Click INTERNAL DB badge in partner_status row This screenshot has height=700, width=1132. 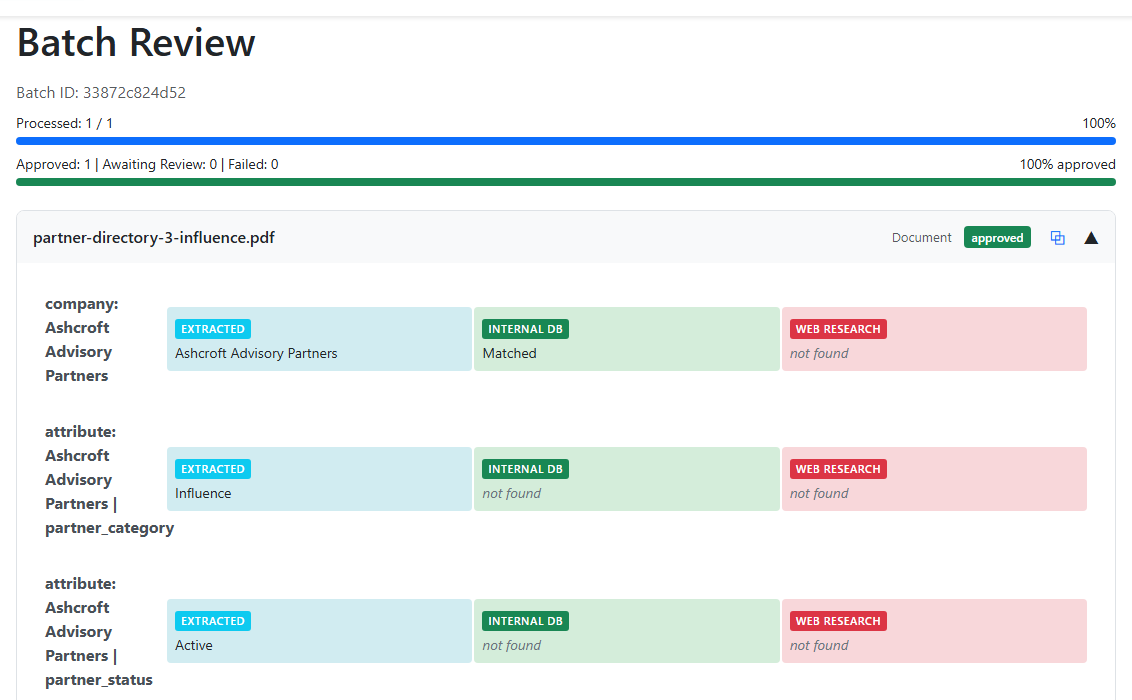pyautogui.click(x=525, y=621)
